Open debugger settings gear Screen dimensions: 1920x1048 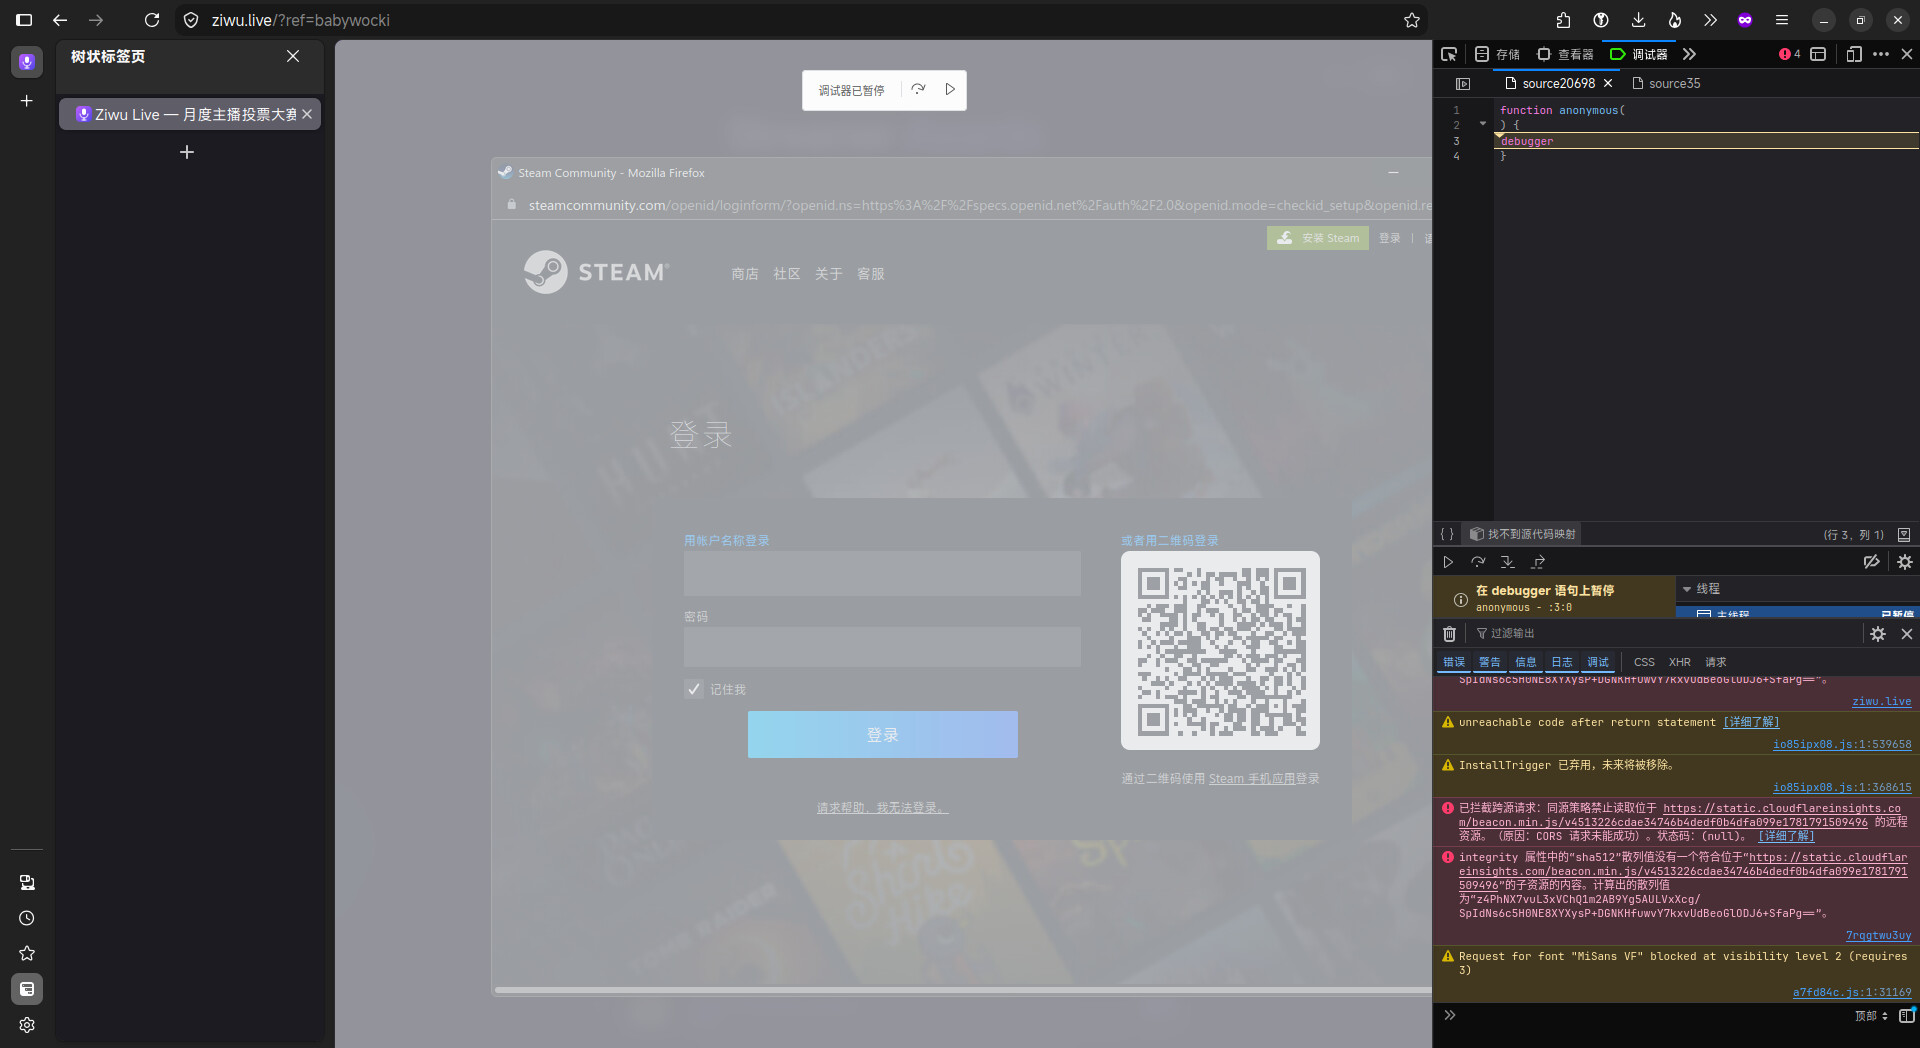click(1905, 562)
